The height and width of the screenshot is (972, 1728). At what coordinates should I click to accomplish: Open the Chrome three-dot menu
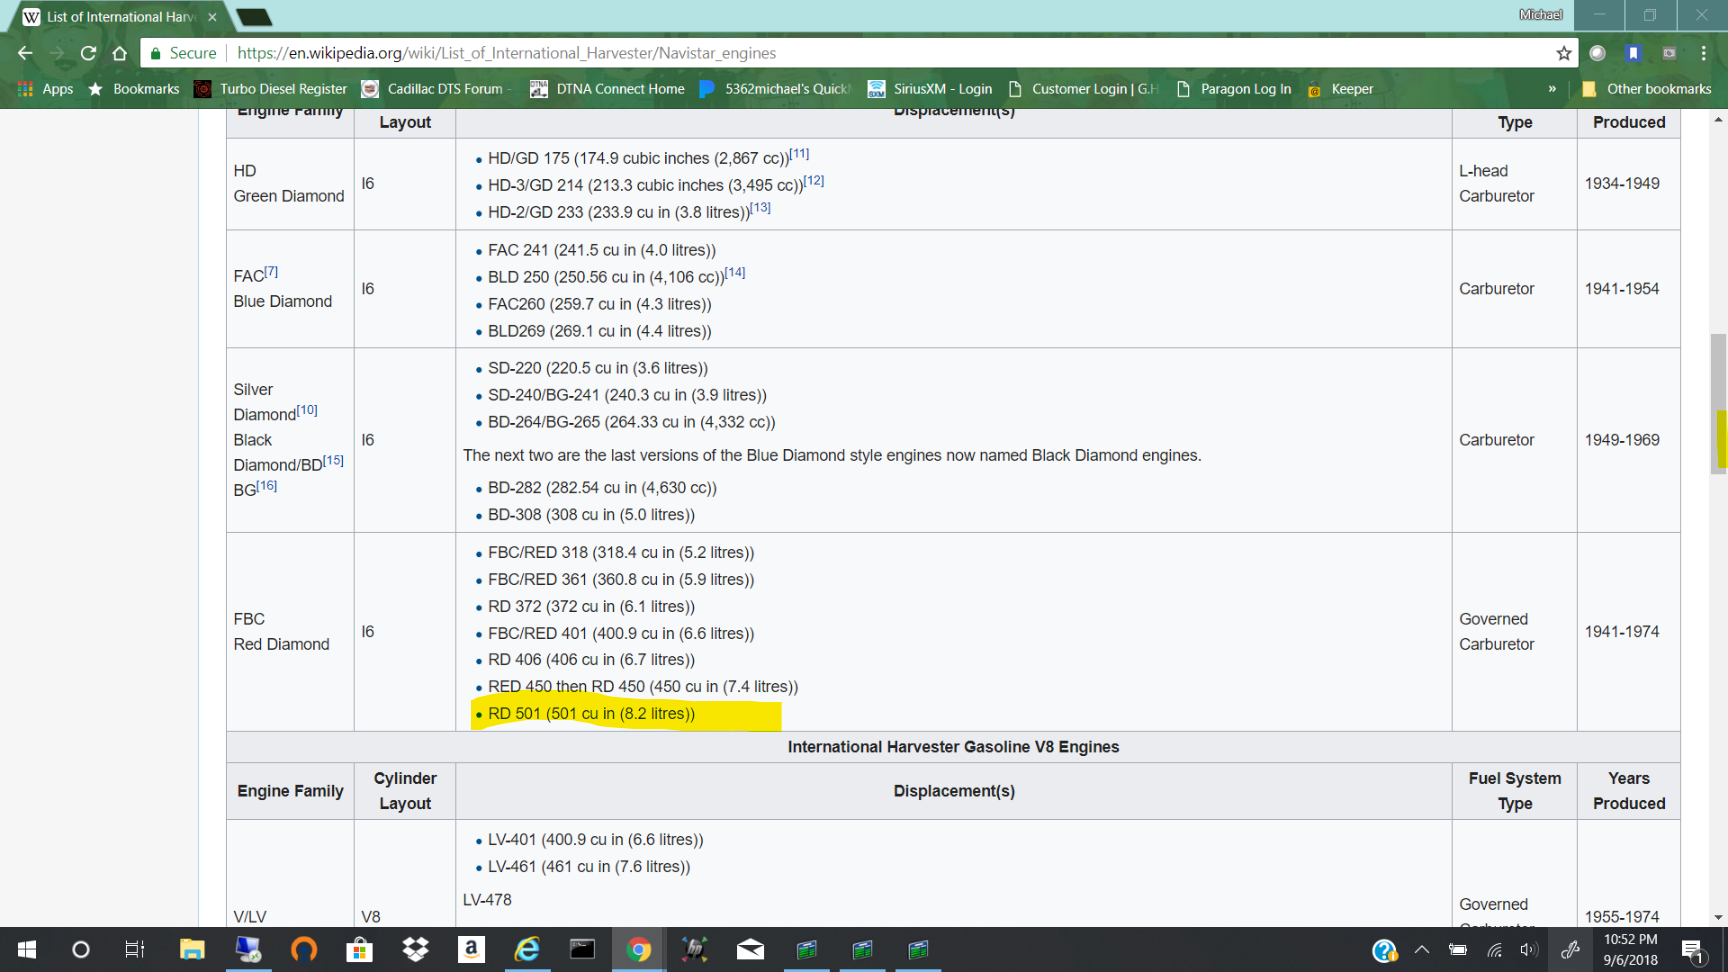point(1704,53)
